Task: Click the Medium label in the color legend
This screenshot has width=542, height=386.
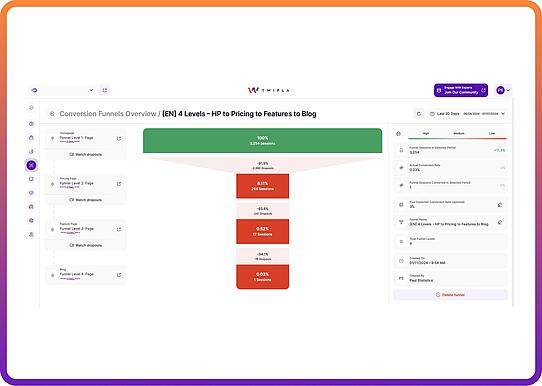Action: click(459, 133)
